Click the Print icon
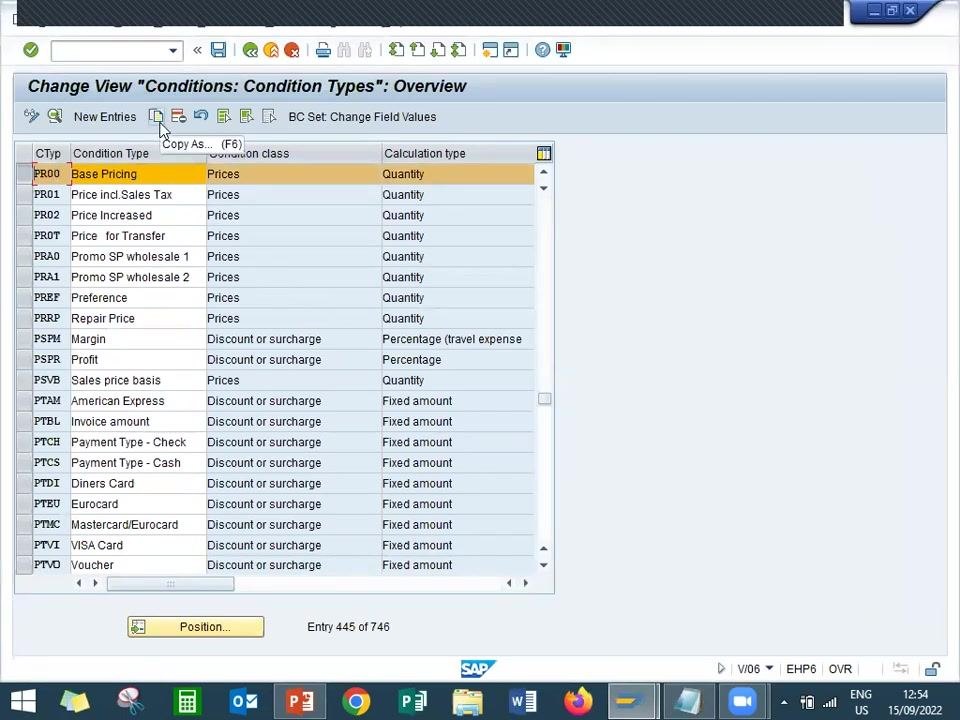Viewport: 960px width, 720px height. point(323,50)
